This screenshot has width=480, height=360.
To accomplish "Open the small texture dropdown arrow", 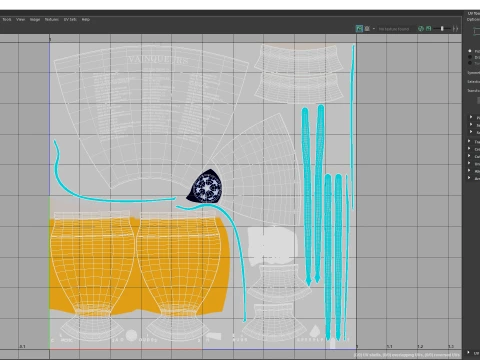I will click(374, 29).
